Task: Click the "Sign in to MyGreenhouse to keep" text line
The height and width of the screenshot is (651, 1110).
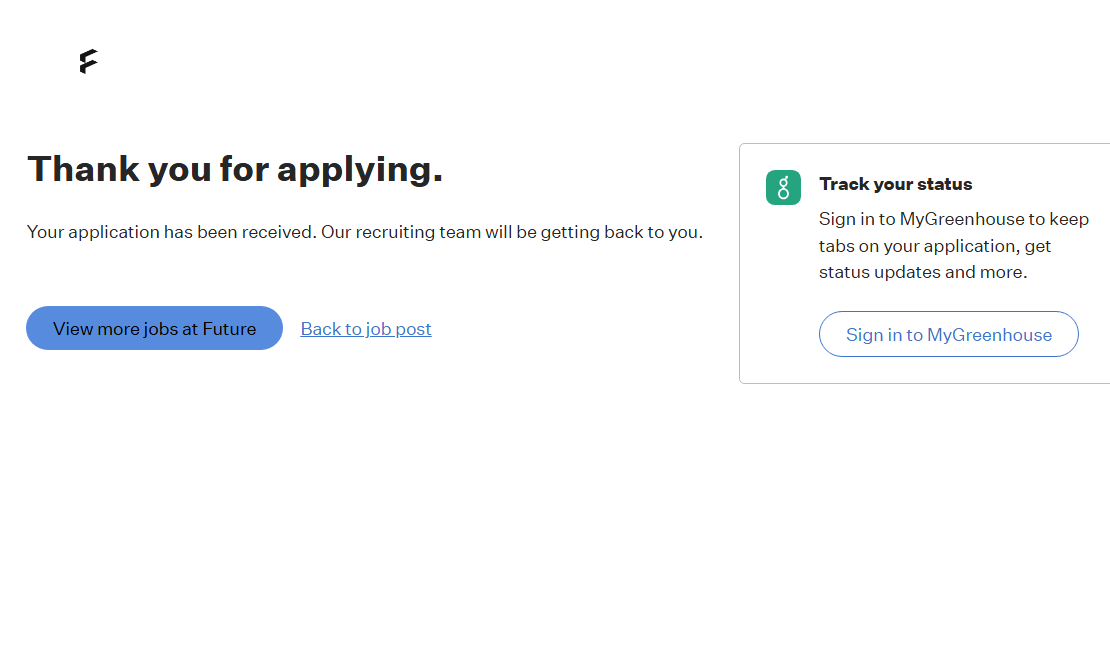Action: (x=953, y=219)
